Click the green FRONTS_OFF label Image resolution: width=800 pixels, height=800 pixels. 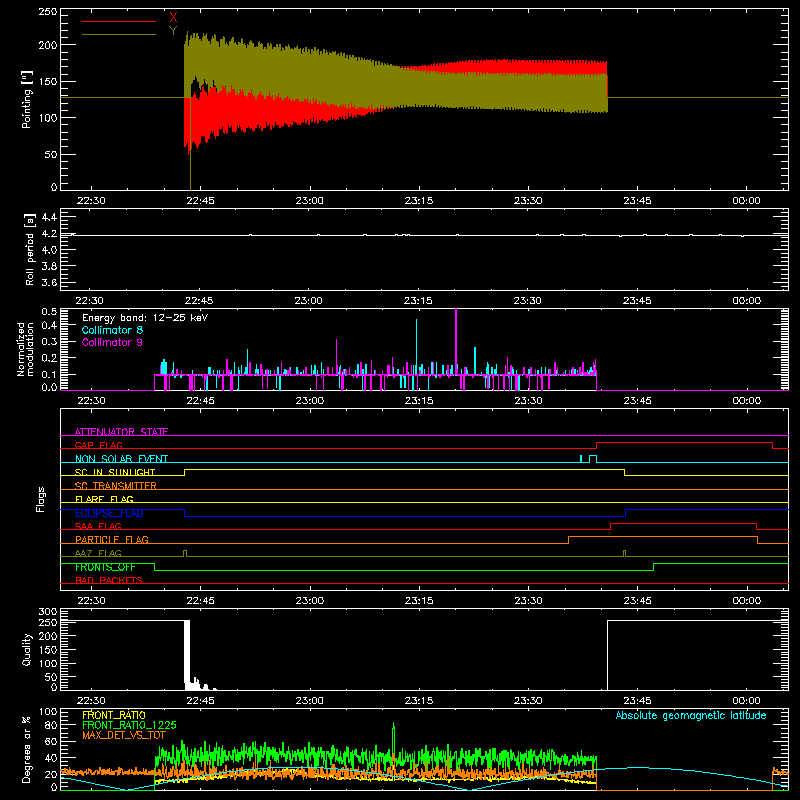pyautogui.click(x=105, y=567)
